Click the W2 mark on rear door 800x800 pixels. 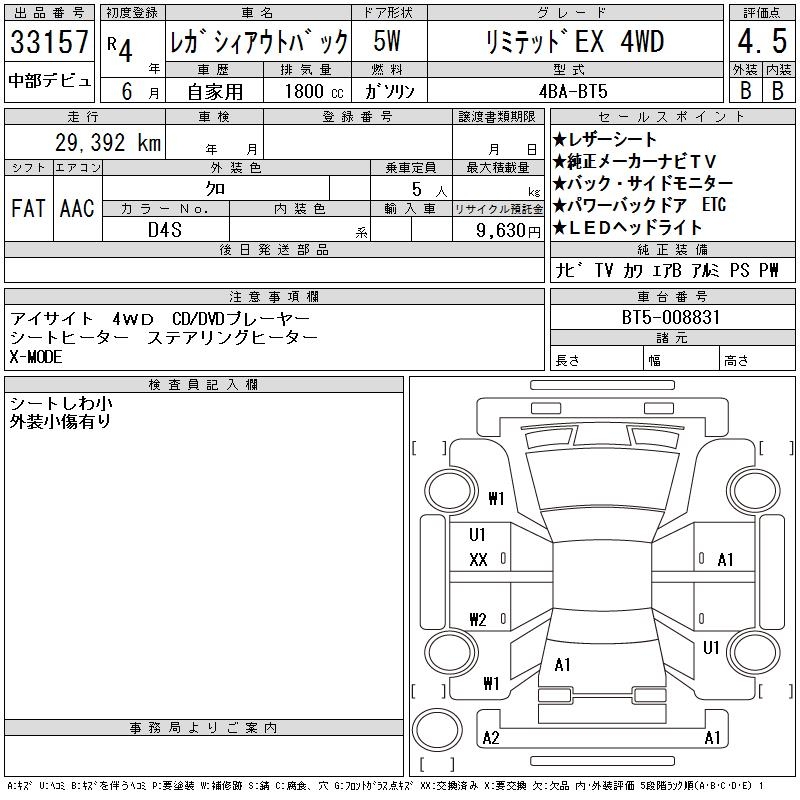tap(478, 619)
